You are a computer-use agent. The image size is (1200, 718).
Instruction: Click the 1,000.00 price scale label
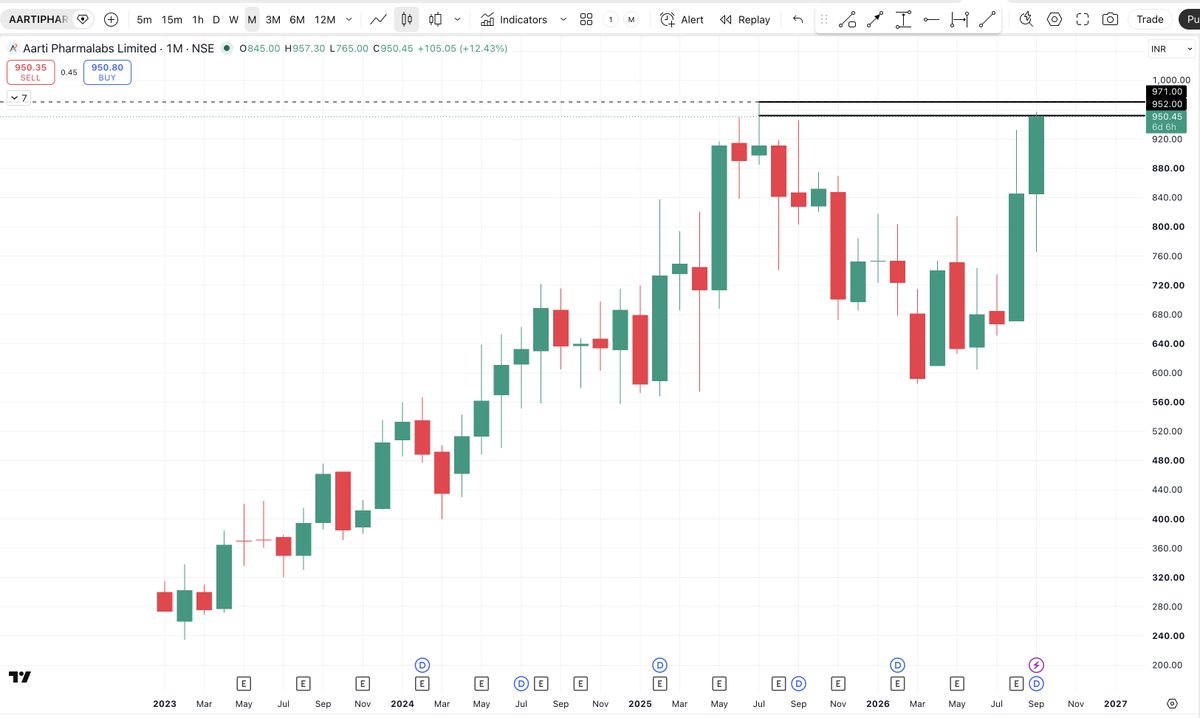point(1171,80)
